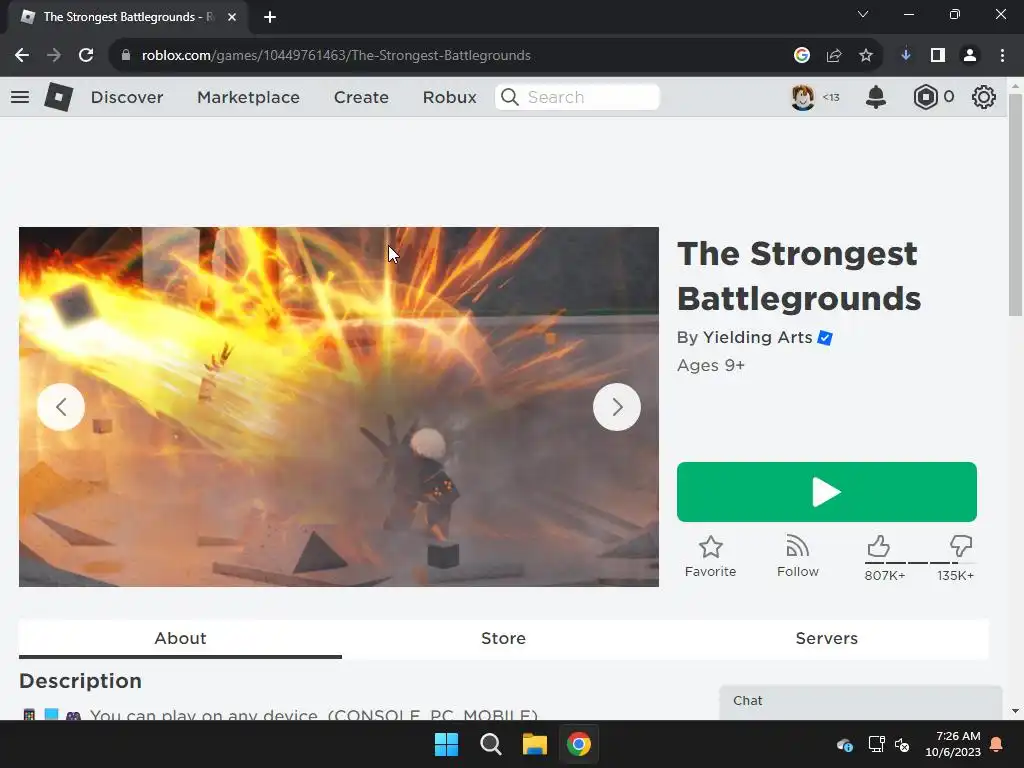Image resolution: width=1024 pixels, height=768 pixels.
Task: Click the Google icon in address bar
Action: (x=802, y=56)
